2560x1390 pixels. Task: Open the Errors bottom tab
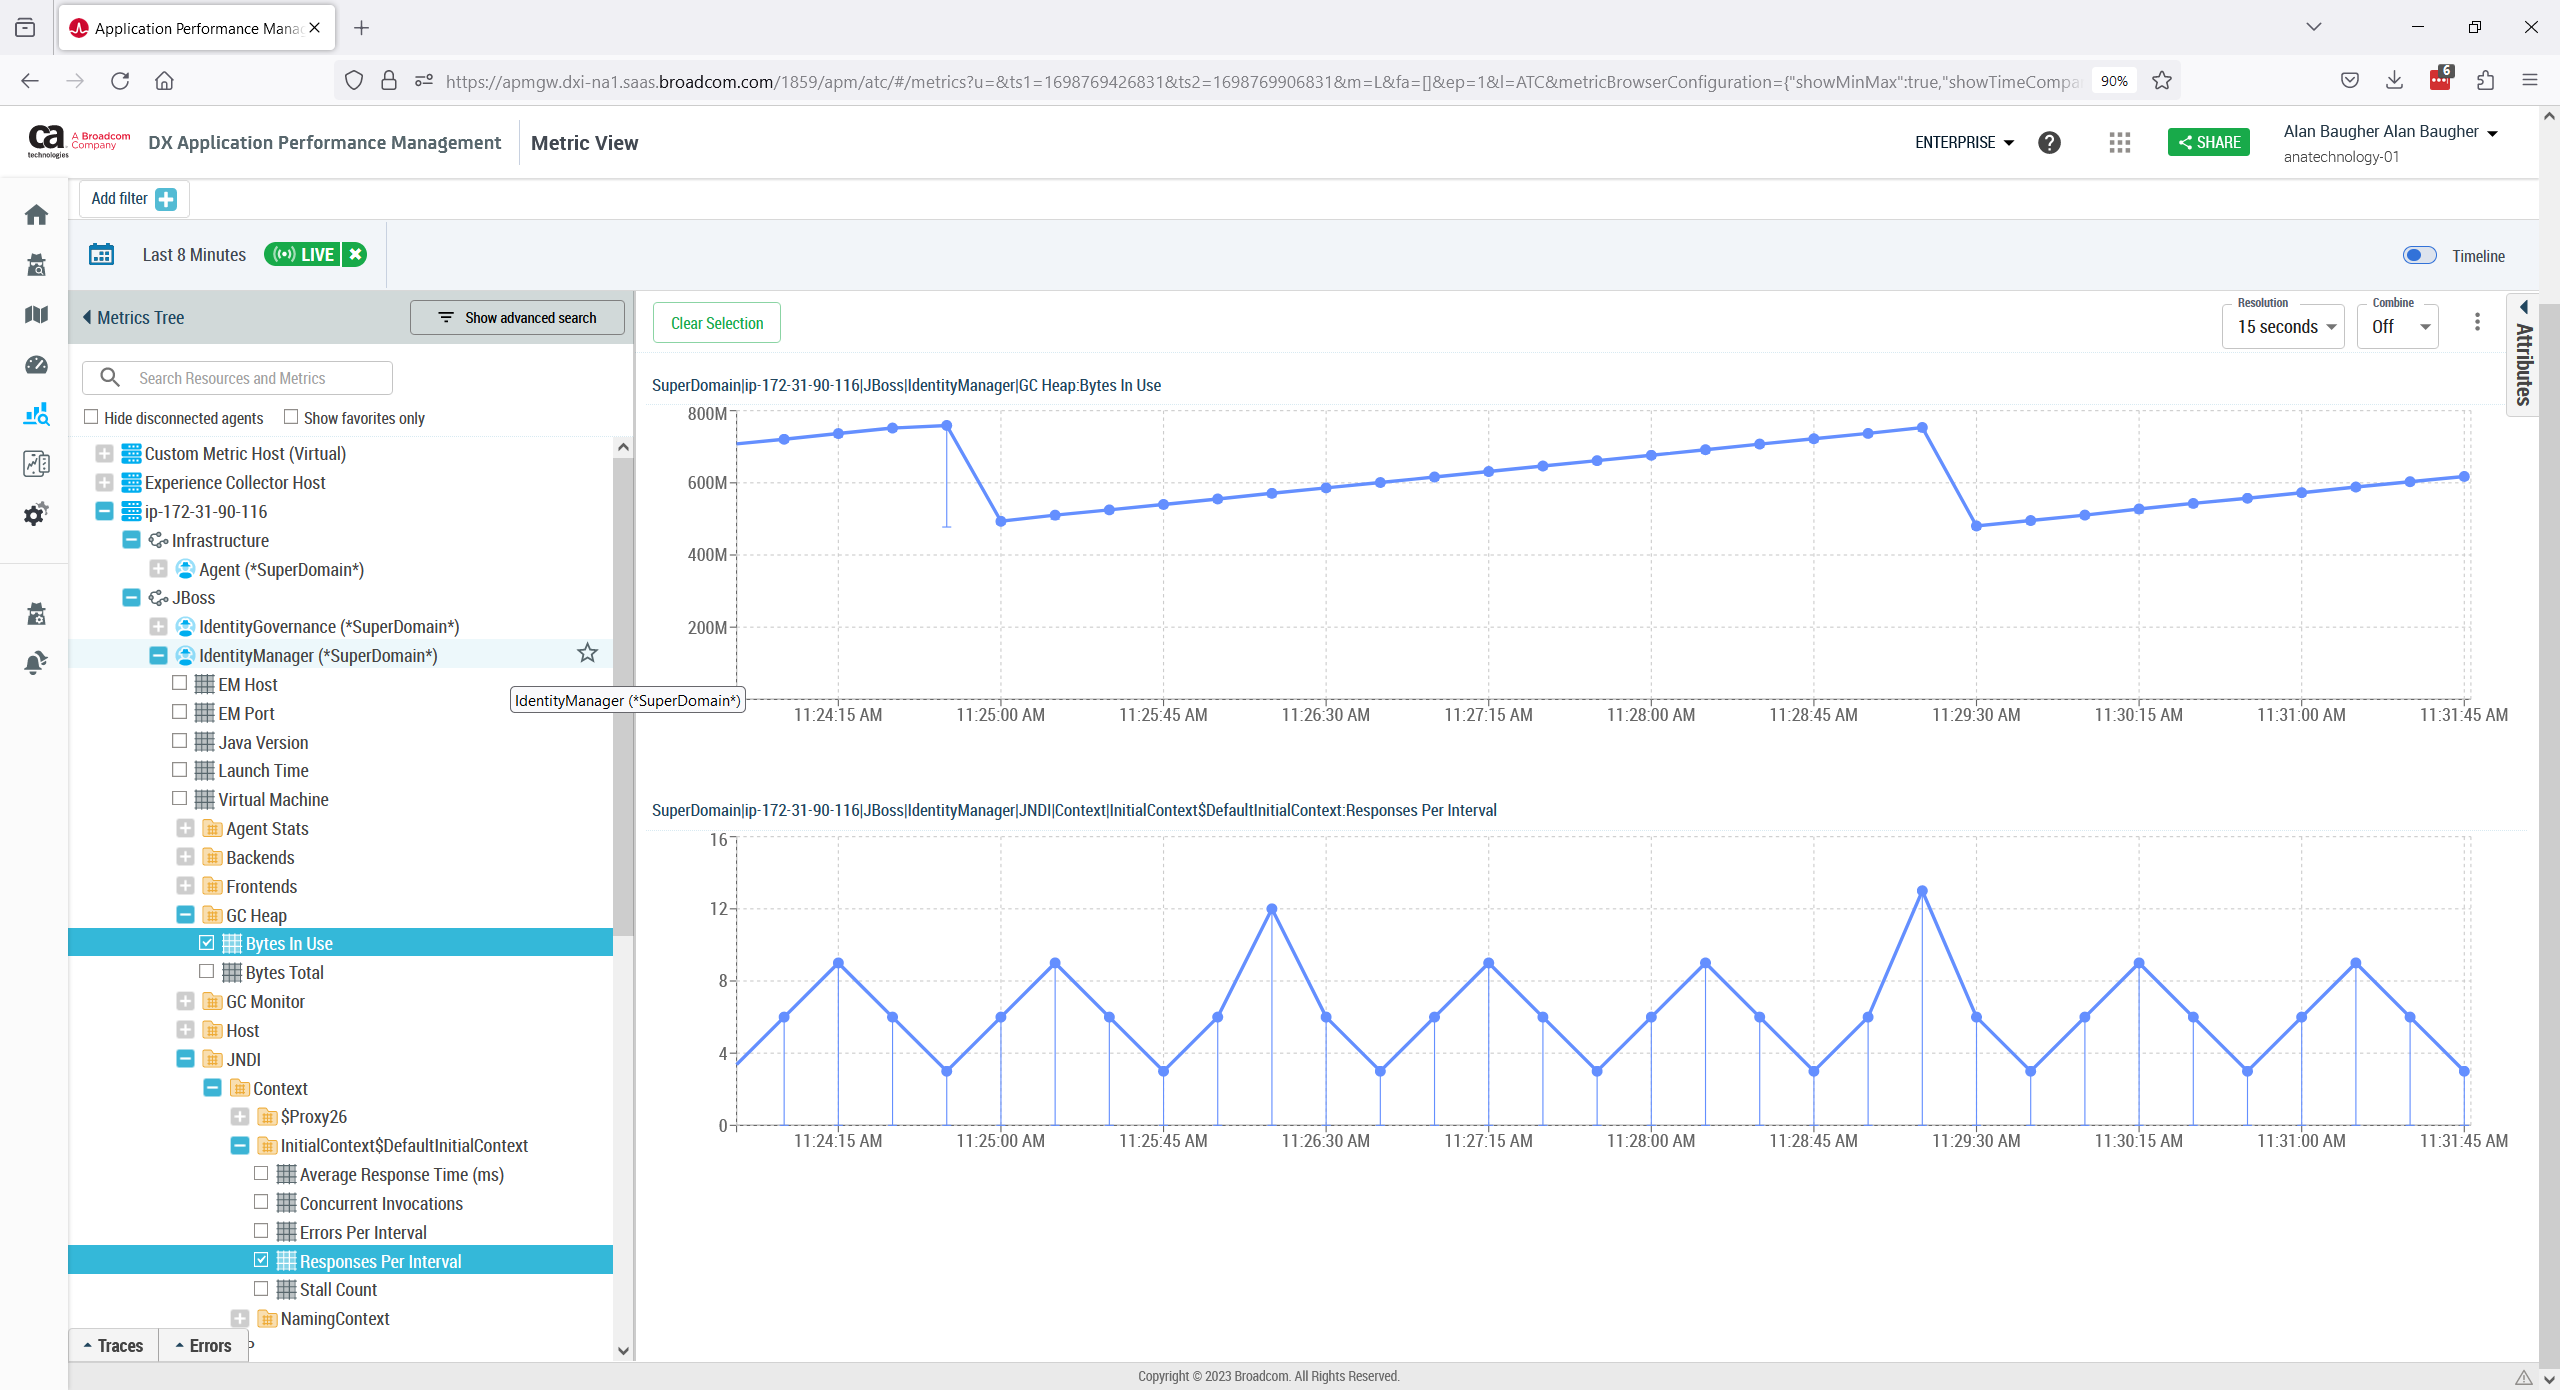[204, 1346]
